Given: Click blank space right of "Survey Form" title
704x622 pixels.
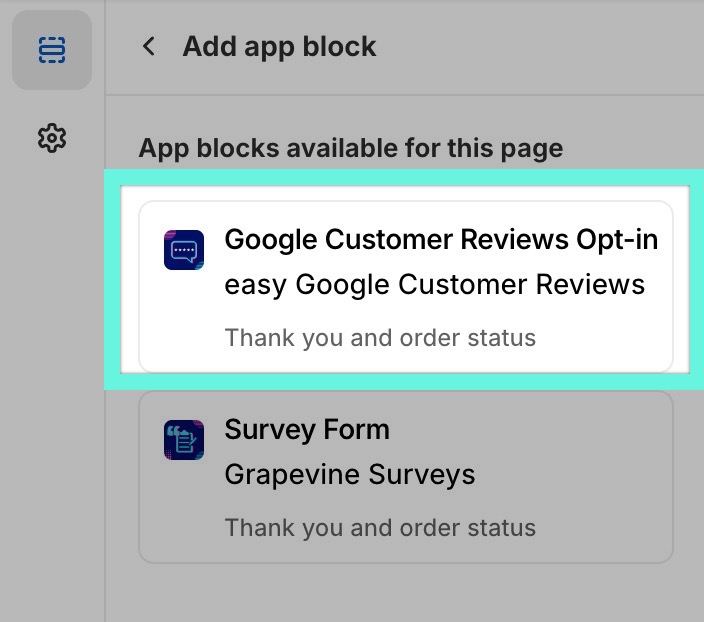Looking at the screenshot, I should coord(530,430).
